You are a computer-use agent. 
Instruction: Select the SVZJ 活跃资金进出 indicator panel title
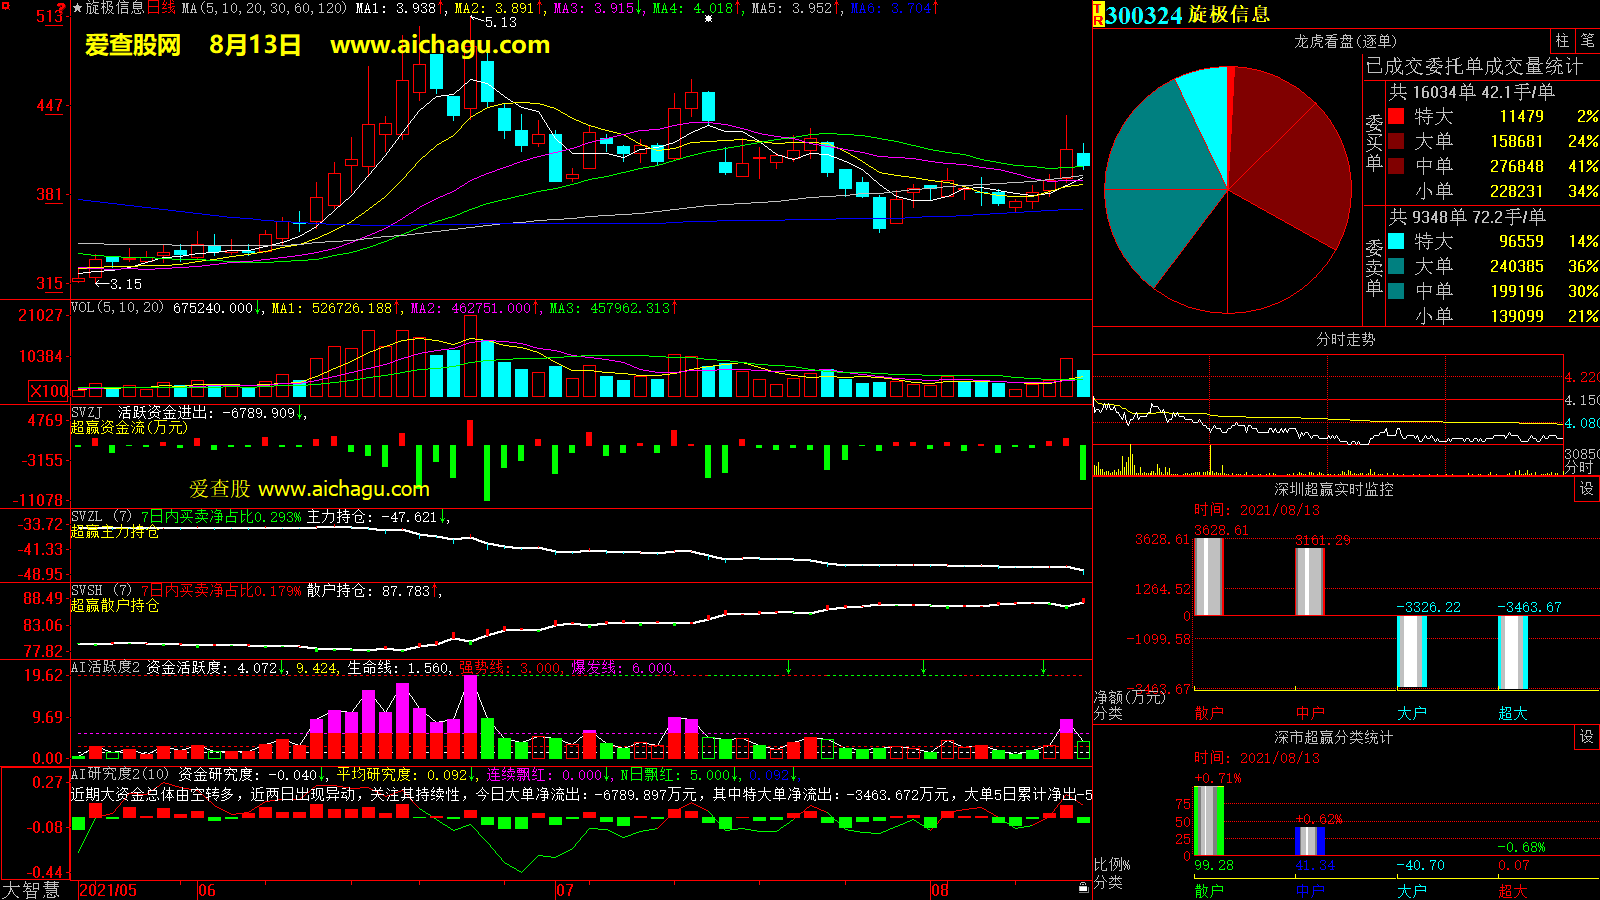140,412
